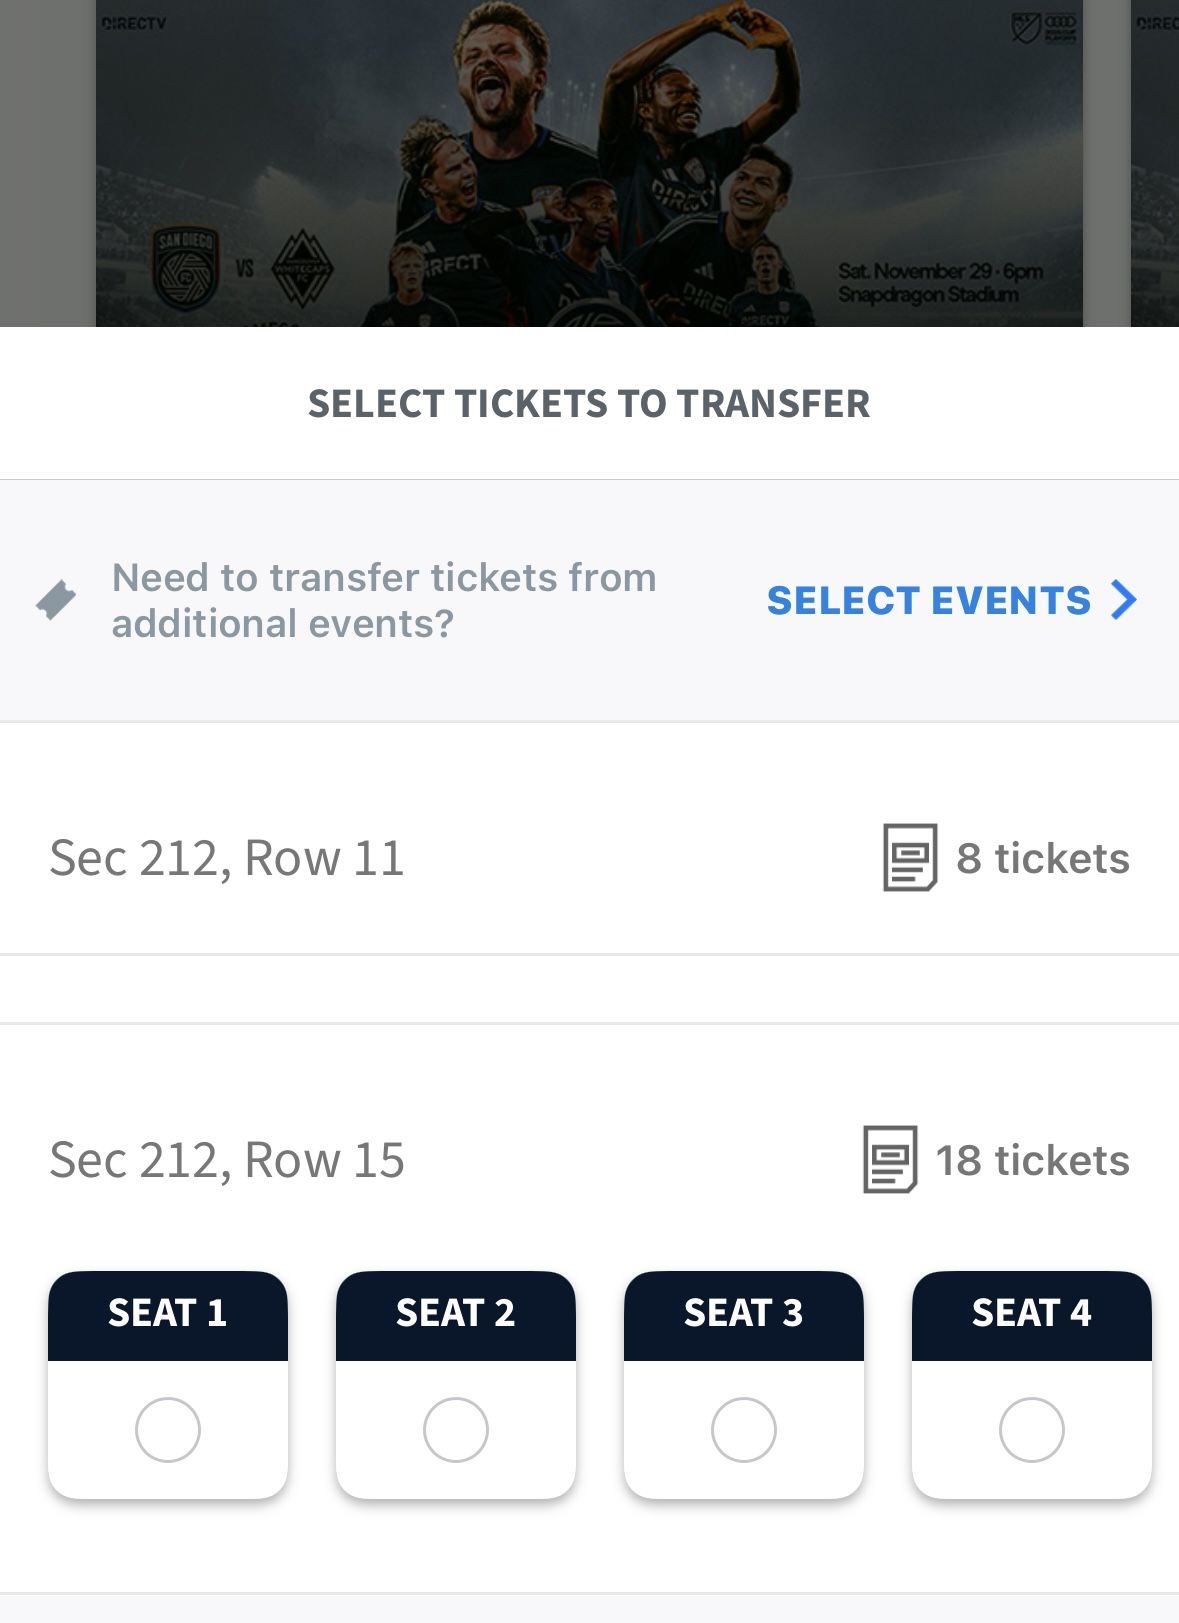Select Seat 4 in Row 15
The height and width of the screenshot is (1623, 1179).
(x=1034, y=1429)
